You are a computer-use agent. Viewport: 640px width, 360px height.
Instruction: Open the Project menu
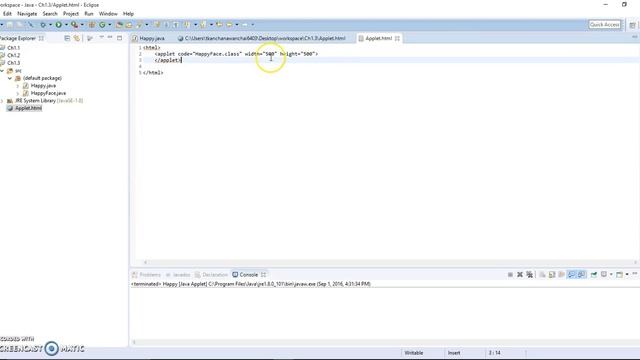pyautogui.click(x=71, y=13)
